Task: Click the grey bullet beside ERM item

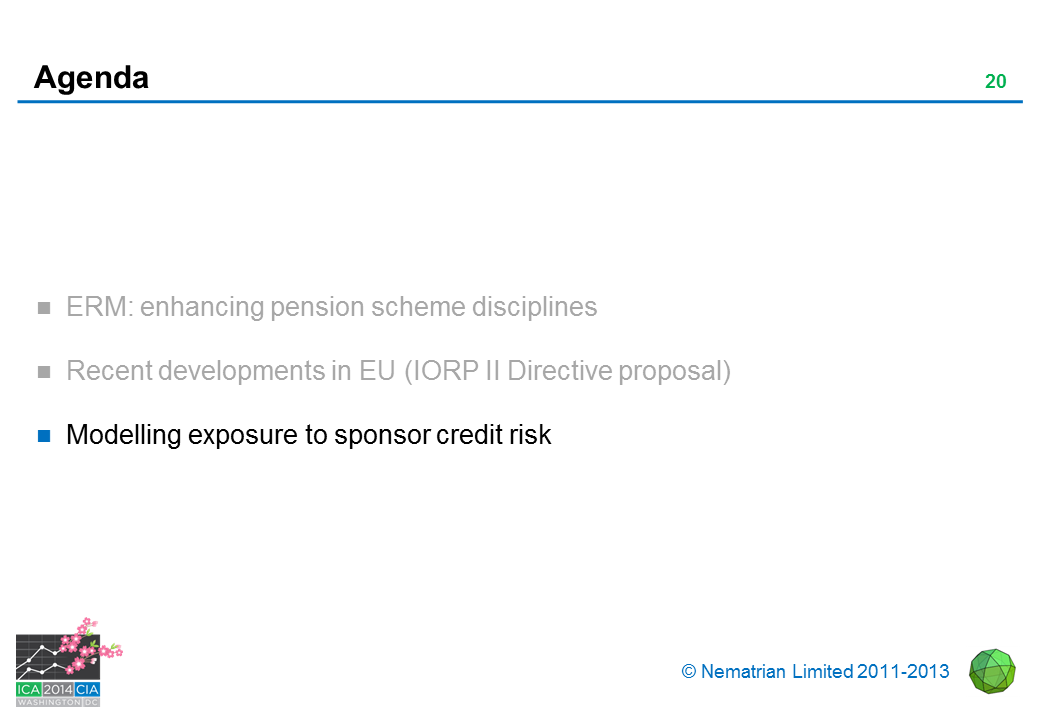Action: tap(44, 308)
